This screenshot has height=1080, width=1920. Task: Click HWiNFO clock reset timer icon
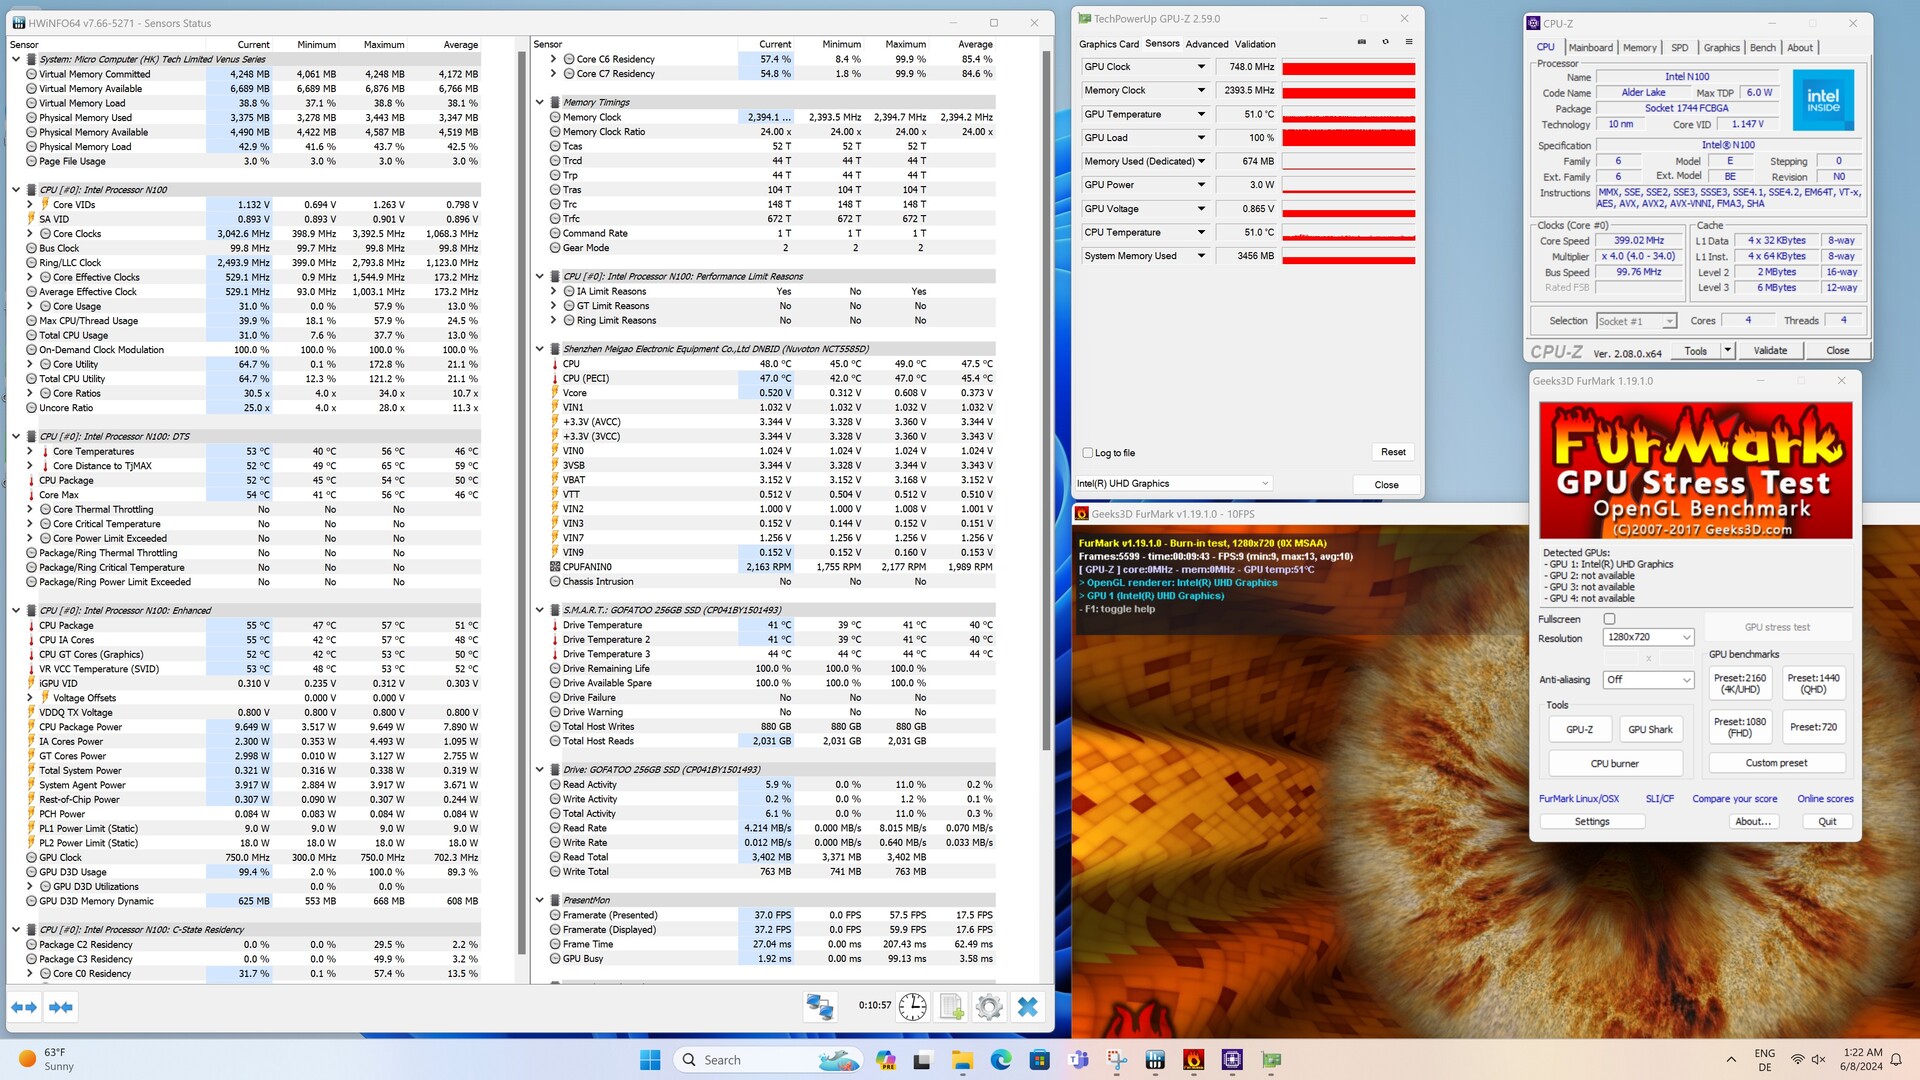tap(912, 1007)
